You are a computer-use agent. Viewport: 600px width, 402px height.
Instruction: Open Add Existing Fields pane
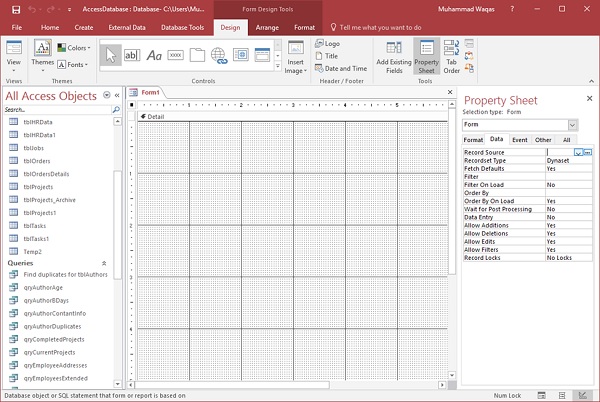pos(395,57)
